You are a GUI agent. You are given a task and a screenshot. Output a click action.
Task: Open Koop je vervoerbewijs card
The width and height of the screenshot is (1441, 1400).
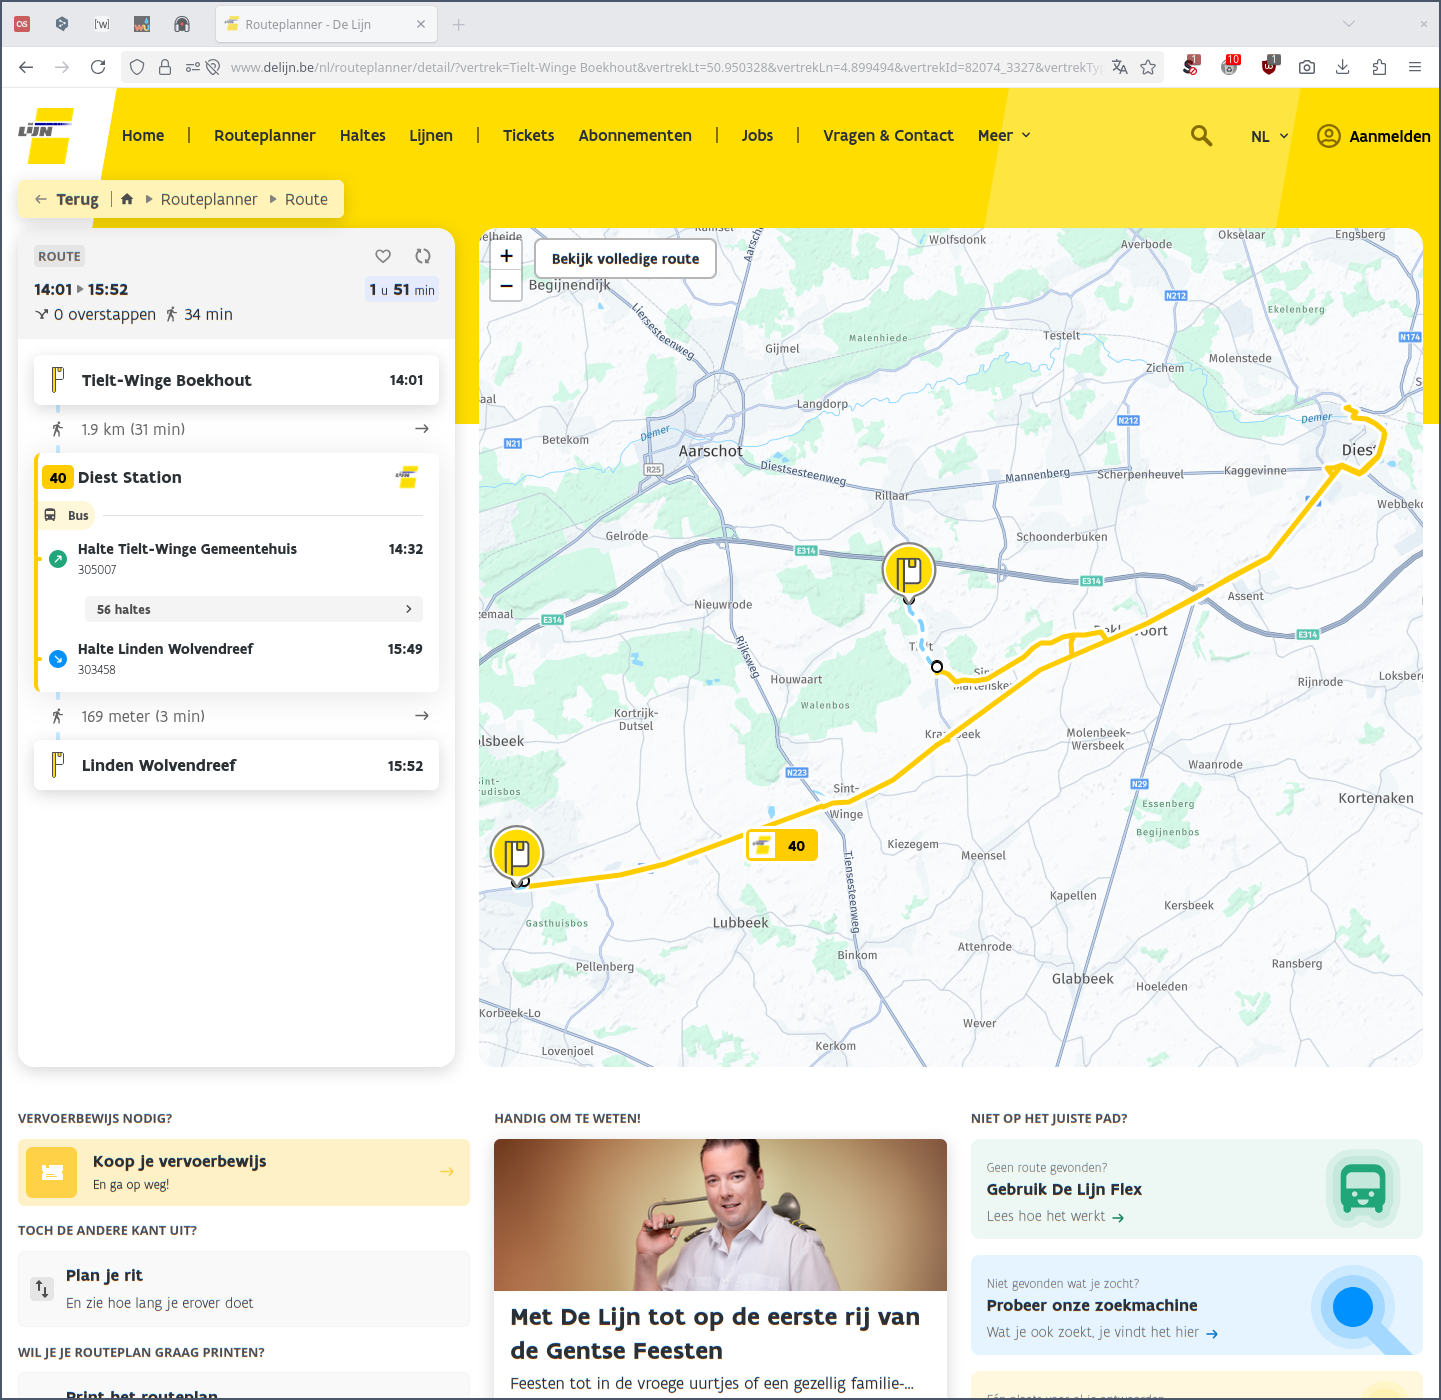(x=243, y=1172)
